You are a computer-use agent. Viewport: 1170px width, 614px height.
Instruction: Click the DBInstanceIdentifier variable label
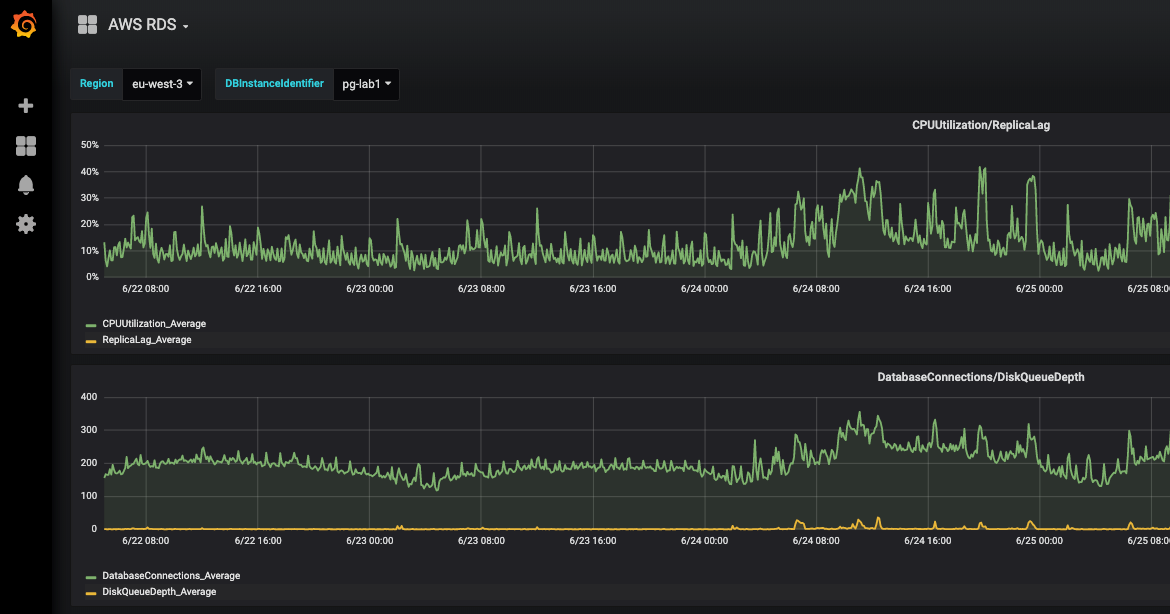272,84
